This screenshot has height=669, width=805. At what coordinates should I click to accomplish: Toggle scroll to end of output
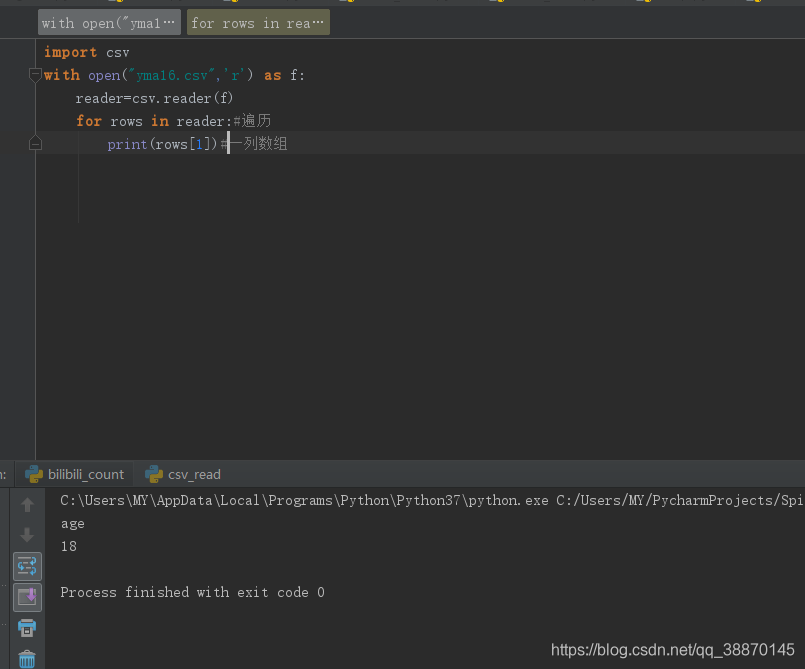[27, 597]
